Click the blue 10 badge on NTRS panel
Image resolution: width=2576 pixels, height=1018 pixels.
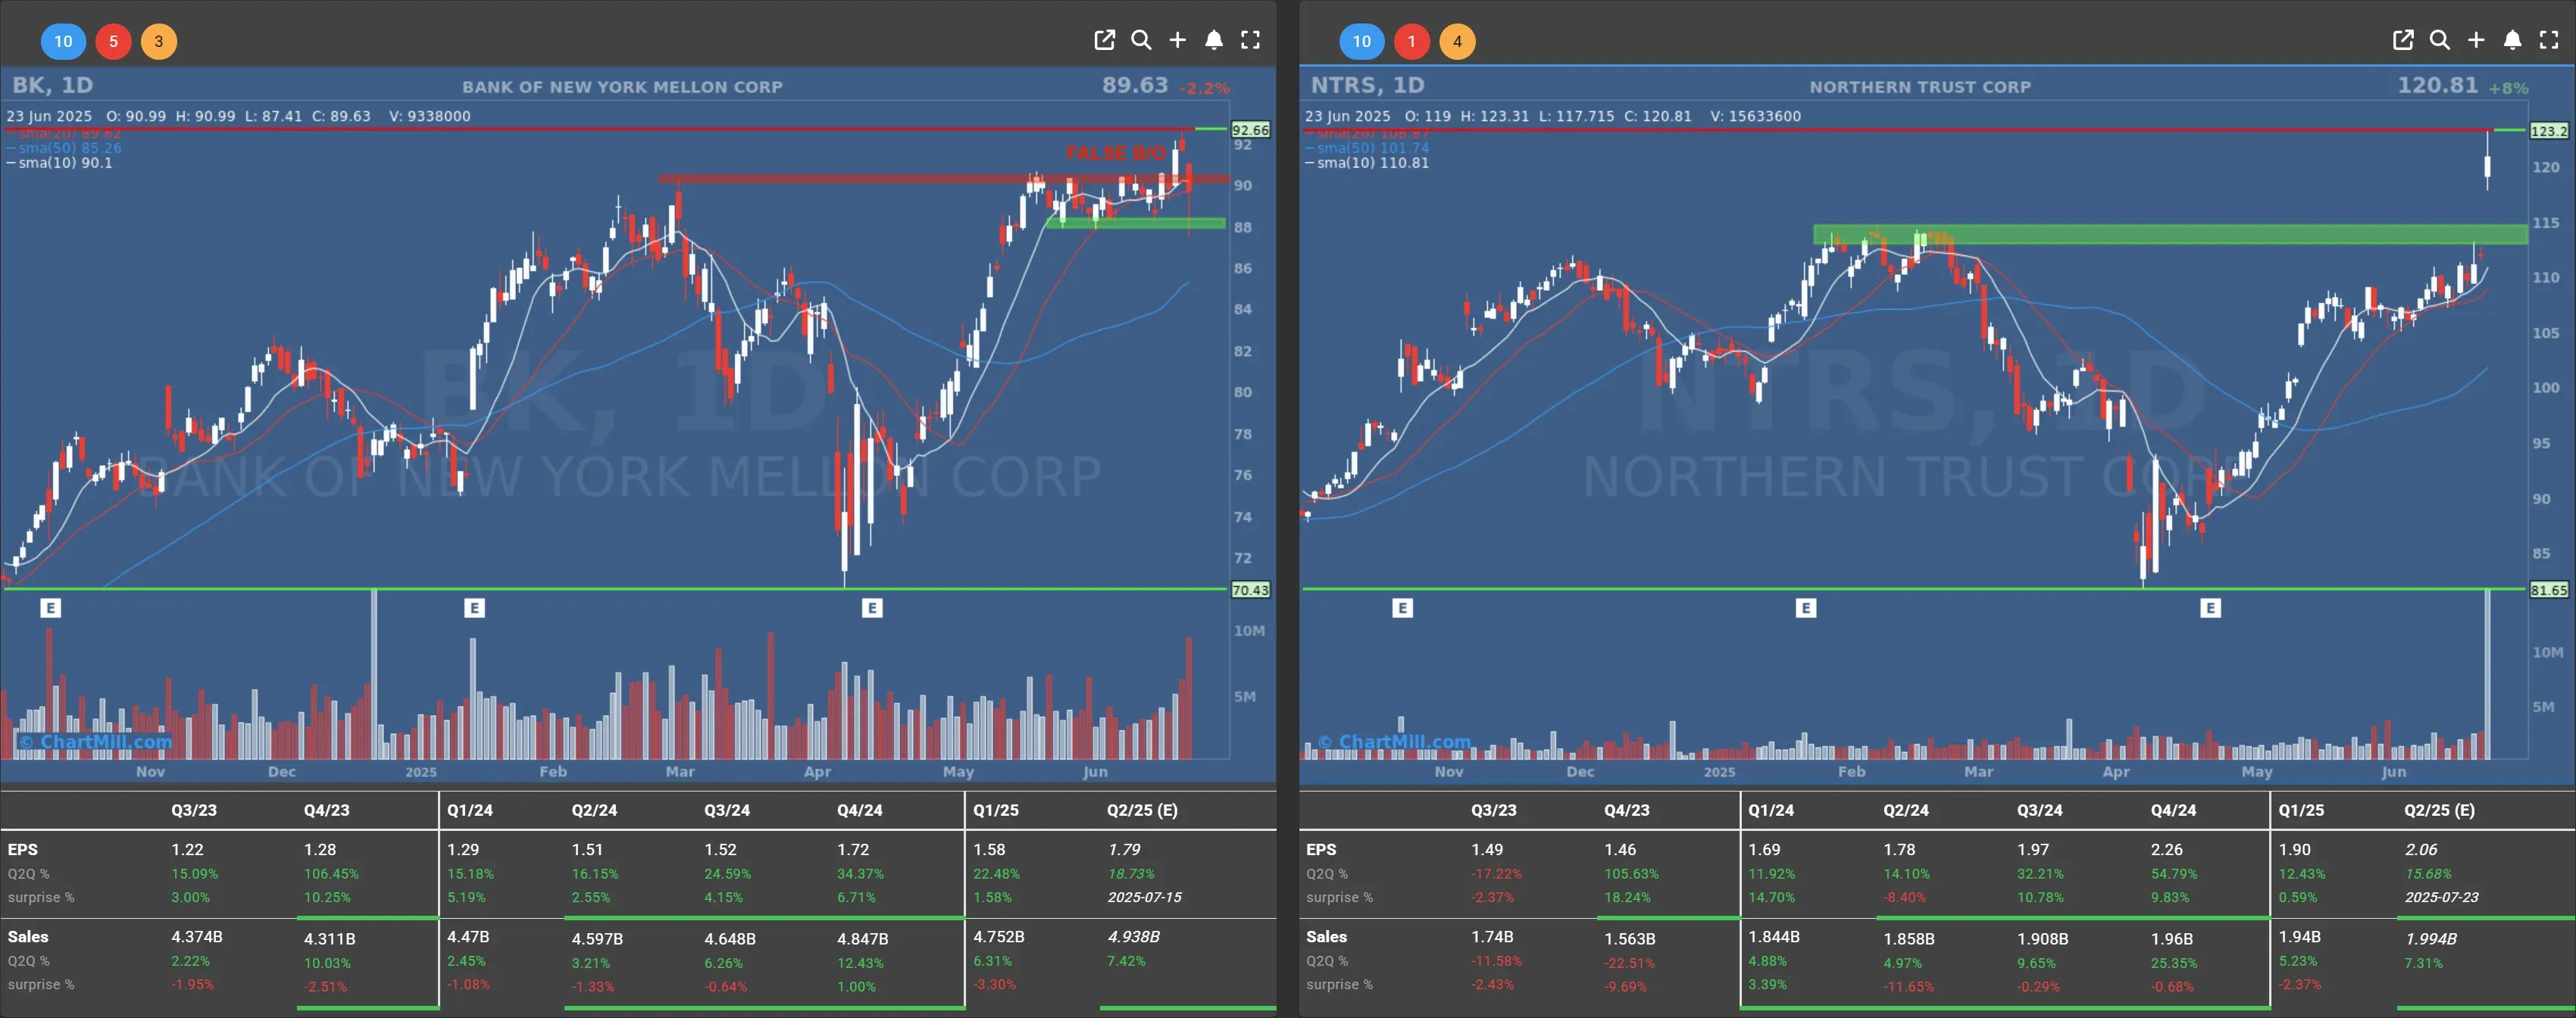[1362, 41]
